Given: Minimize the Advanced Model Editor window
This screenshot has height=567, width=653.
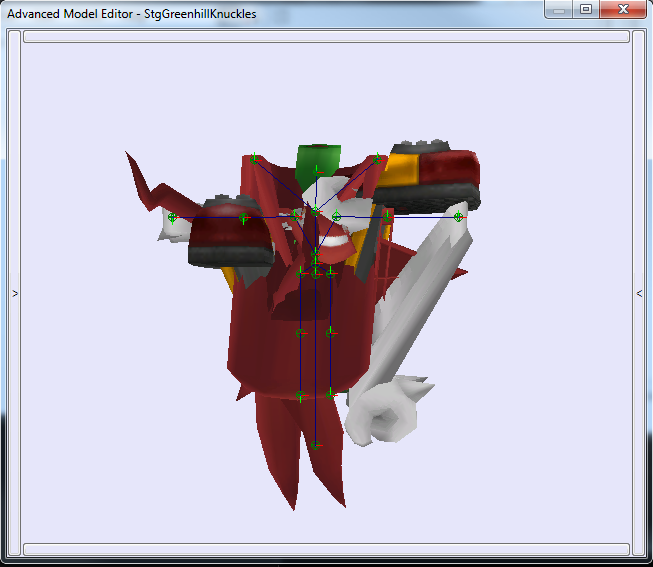Looking at the screenshot, I should pyautogui.click(x=558, y=10).
